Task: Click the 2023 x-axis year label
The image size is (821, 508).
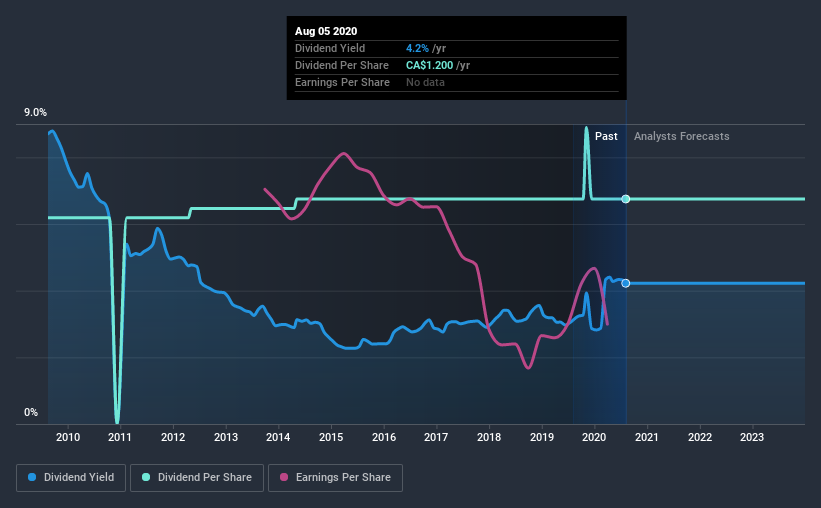Action: tap(752, 437)
